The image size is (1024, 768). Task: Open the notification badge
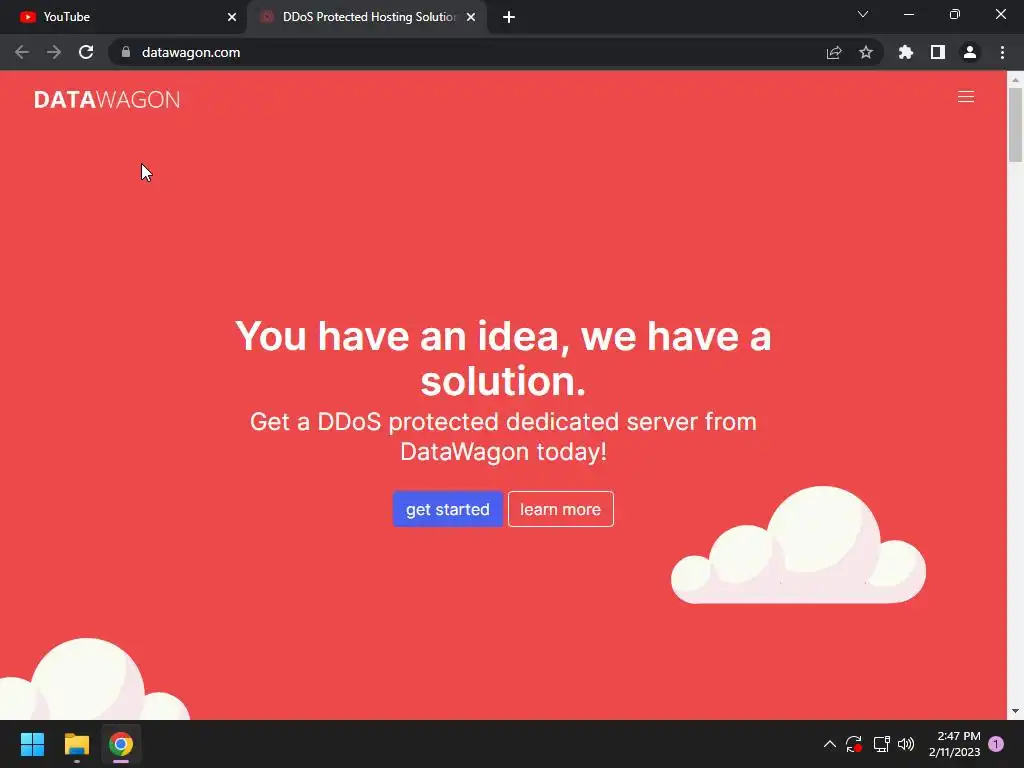click(996, 744)
